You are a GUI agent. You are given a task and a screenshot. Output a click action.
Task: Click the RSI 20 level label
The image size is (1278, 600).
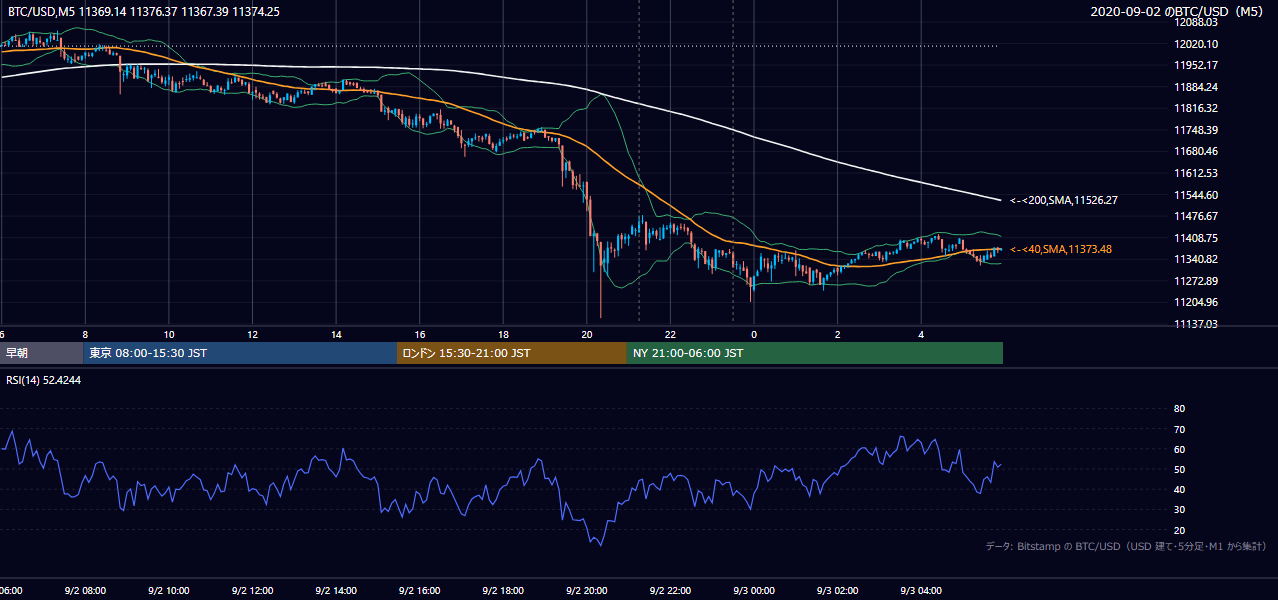1179,530
